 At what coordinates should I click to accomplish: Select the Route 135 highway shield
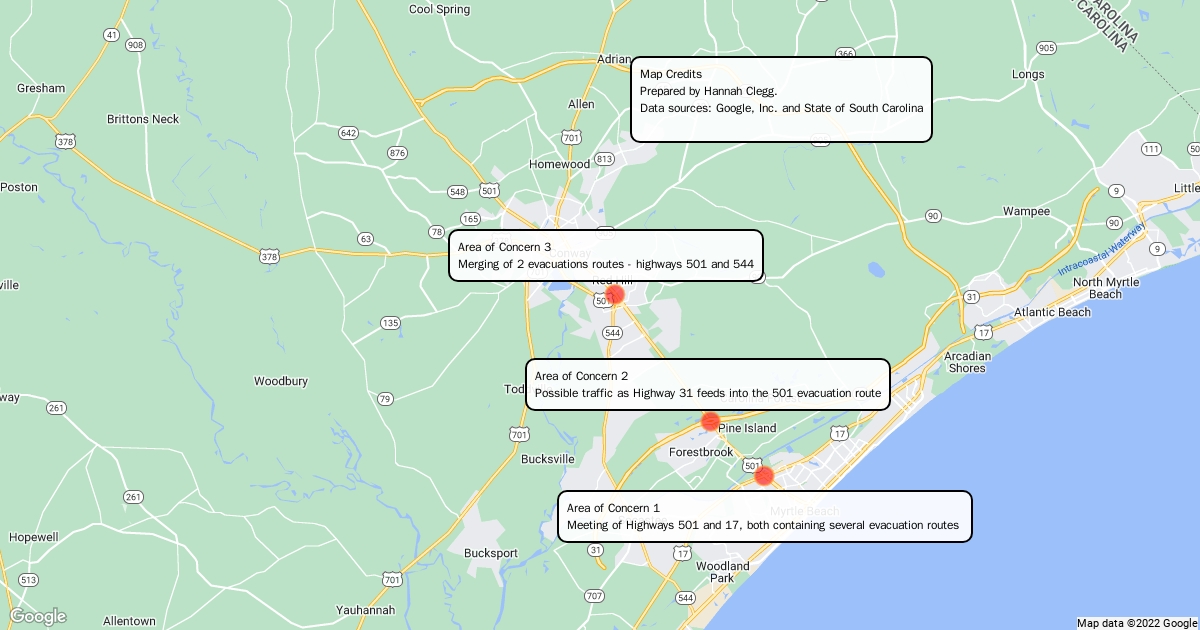(390, 323)
